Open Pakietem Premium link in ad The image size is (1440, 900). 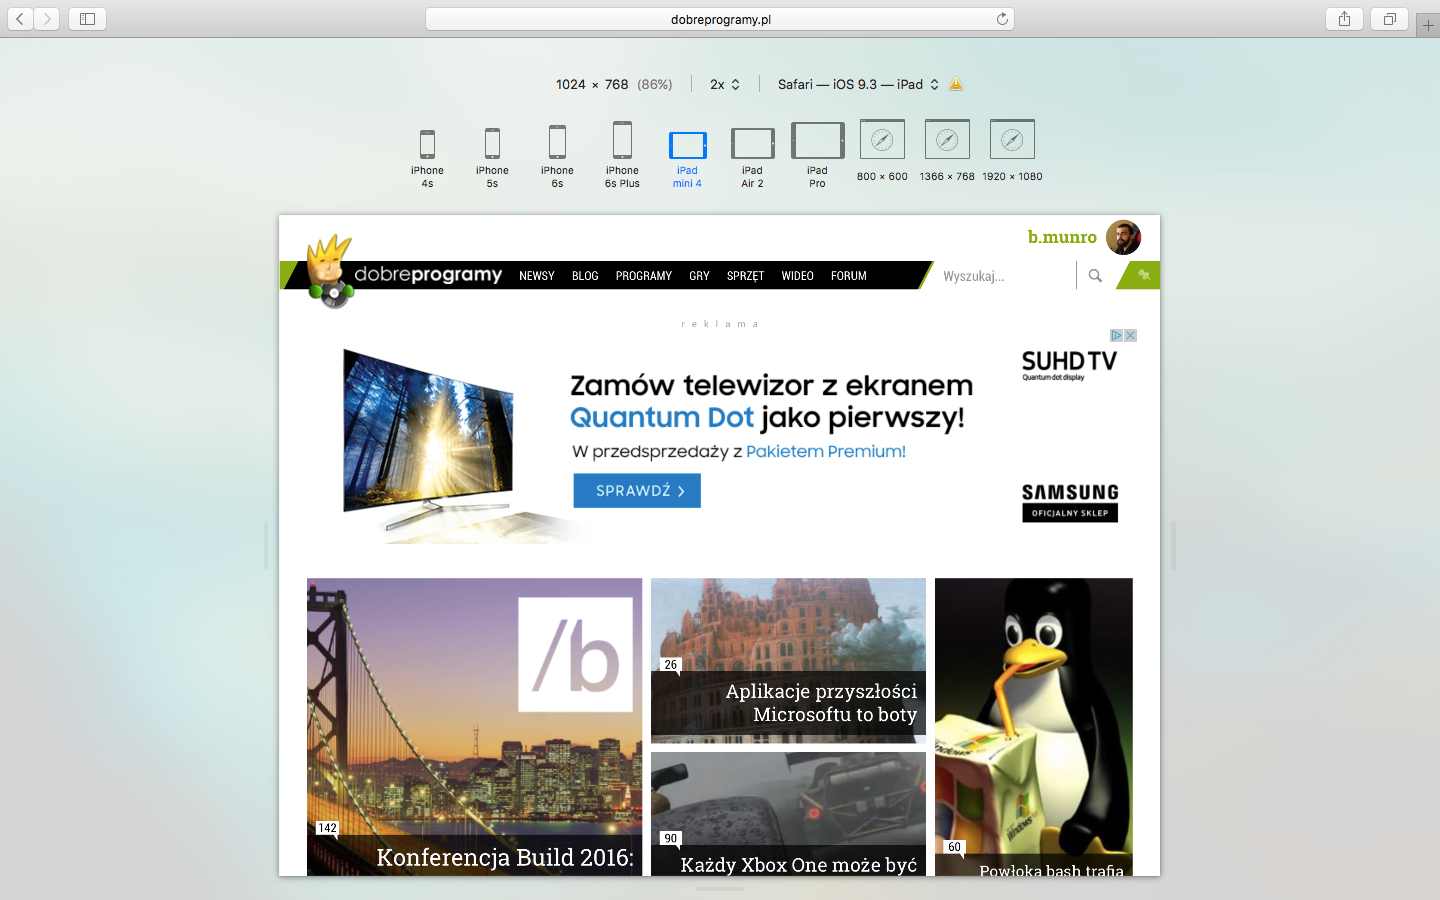coord(826,451)
